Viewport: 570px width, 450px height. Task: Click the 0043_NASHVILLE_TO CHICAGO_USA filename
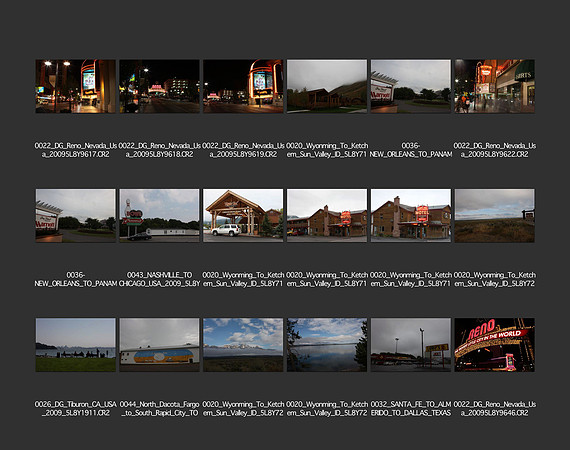point(159,279)
